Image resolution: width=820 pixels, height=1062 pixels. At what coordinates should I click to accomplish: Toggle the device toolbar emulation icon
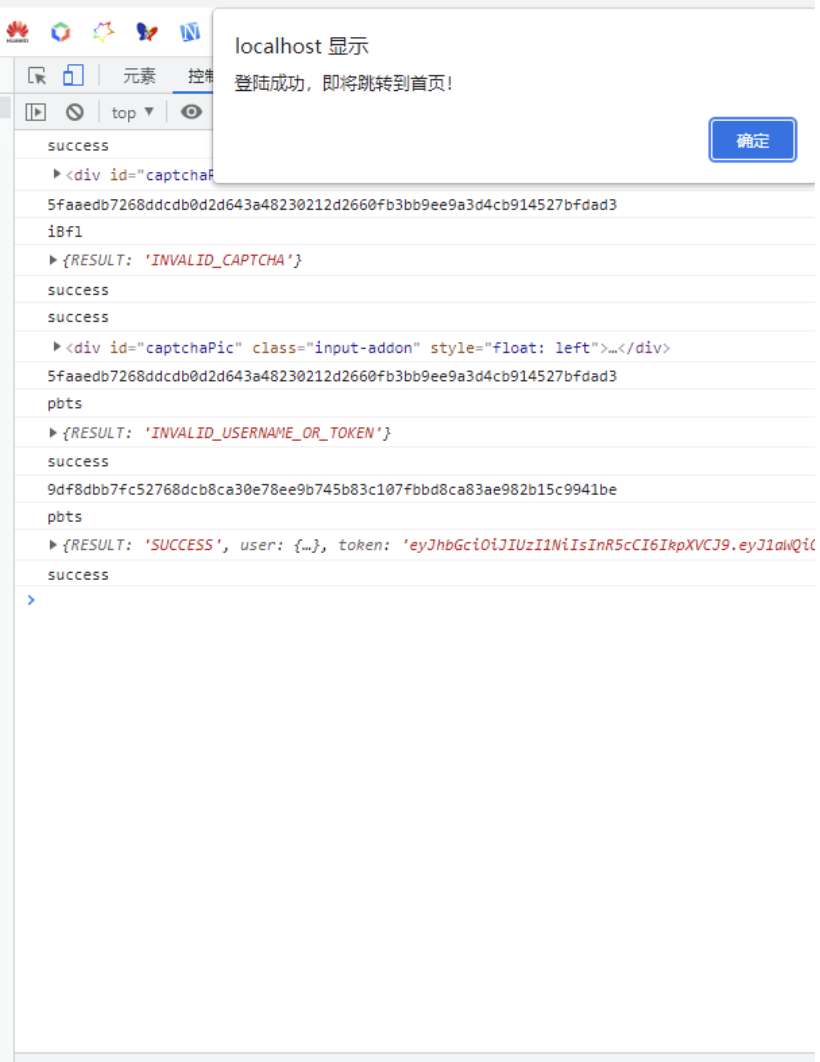pyautogui.click(x=73, y=75)
